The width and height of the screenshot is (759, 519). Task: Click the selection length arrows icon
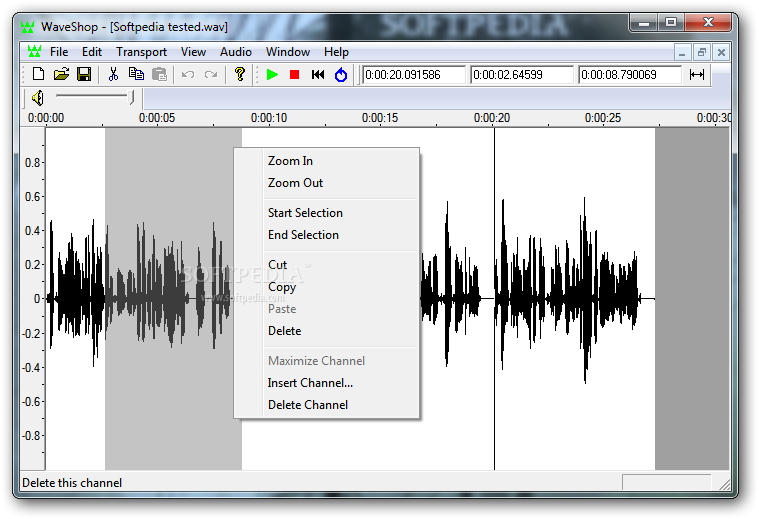[697, 75]
